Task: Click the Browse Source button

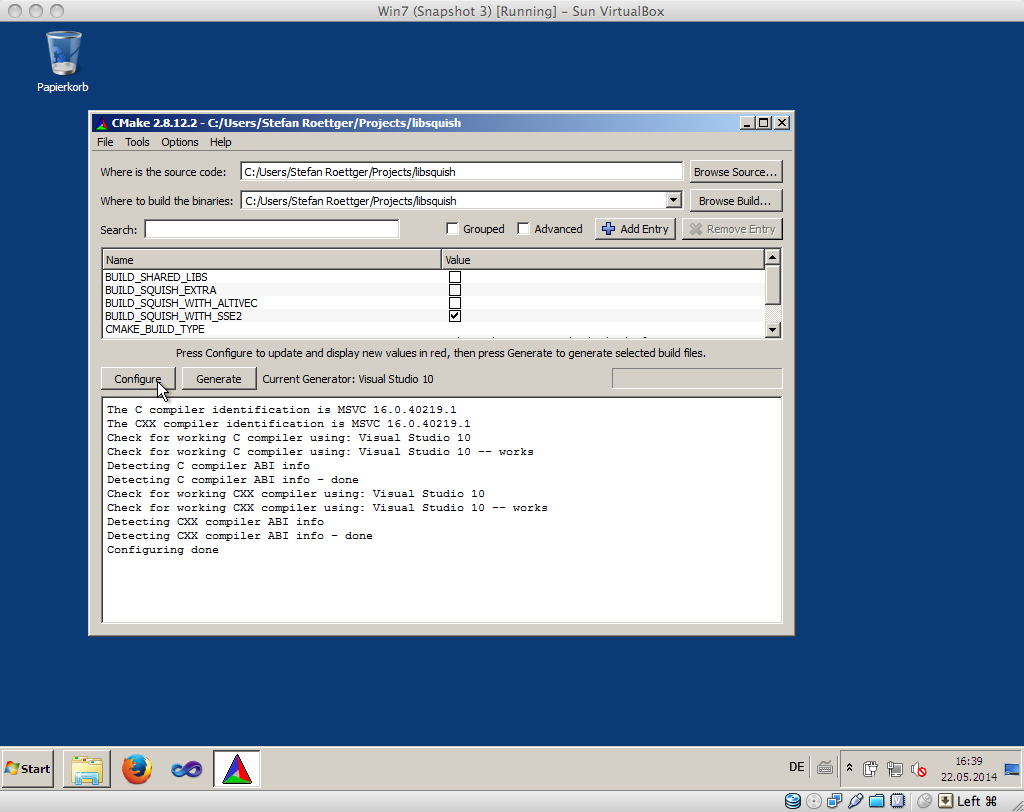Action: [x=735, y=172]
